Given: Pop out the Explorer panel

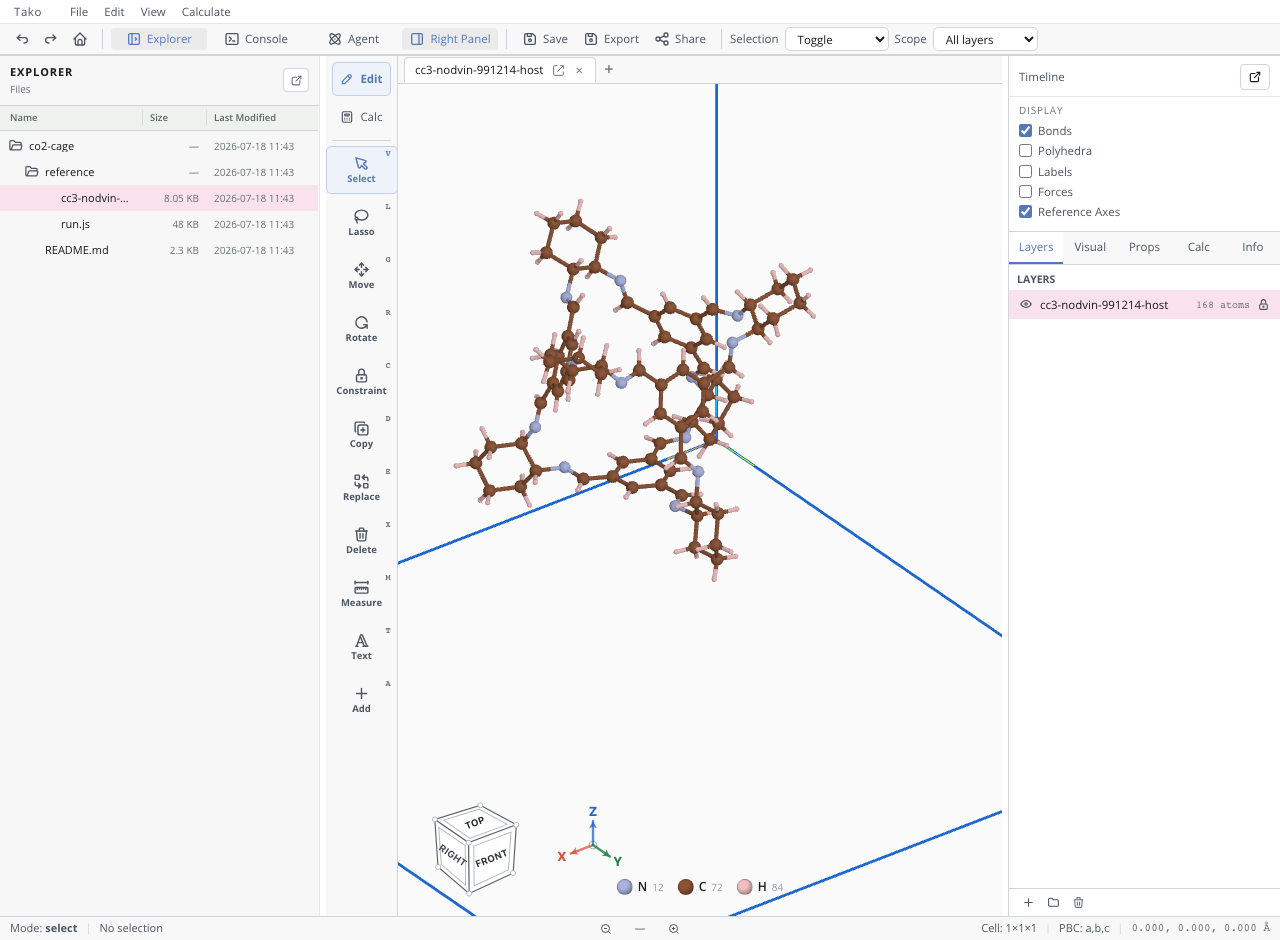Looking at the screenshot, I should [x=296, y=80].
